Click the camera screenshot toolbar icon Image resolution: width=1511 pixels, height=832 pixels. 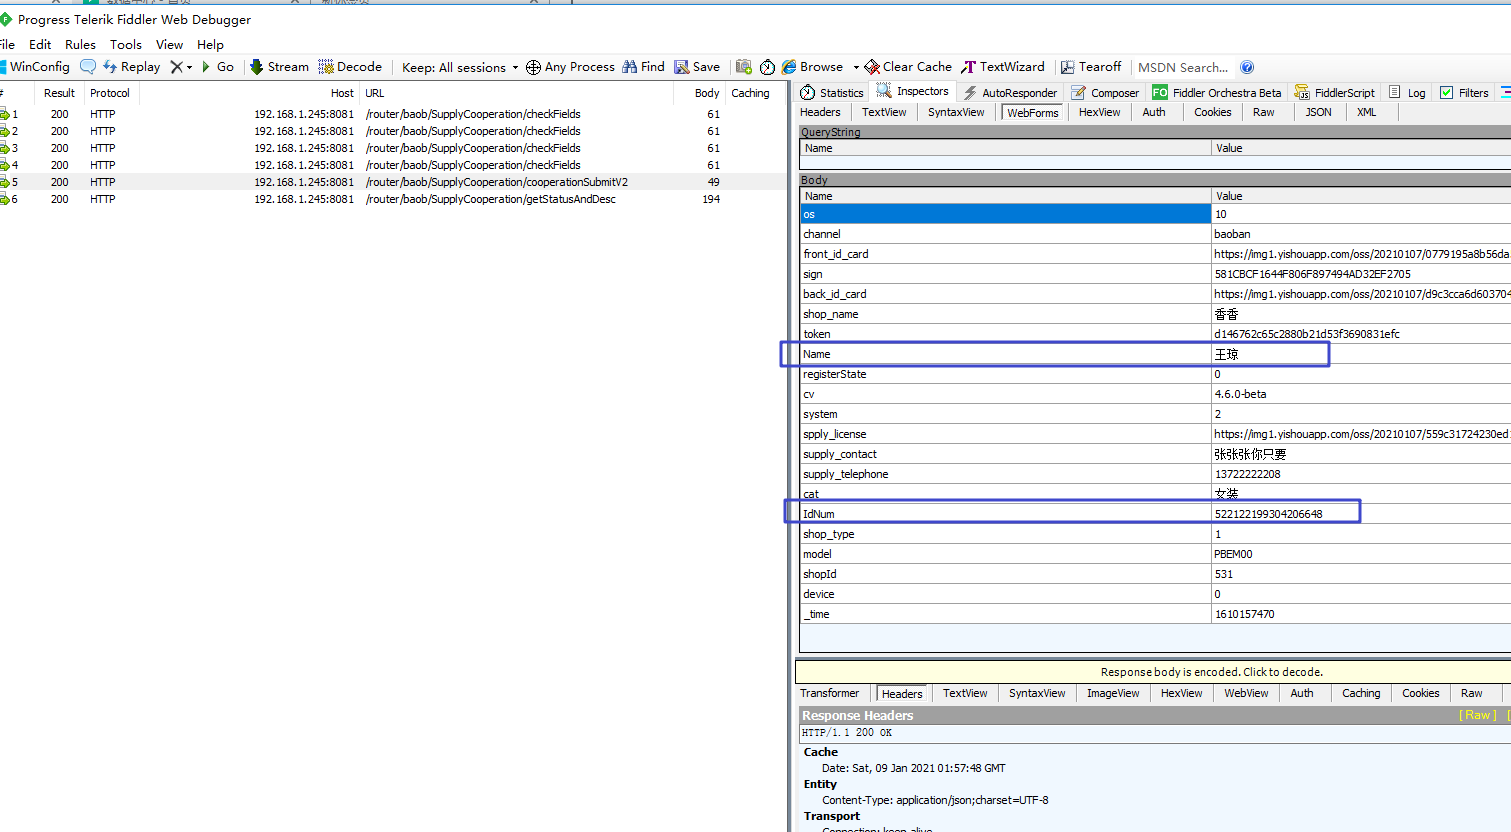[743, 67]
